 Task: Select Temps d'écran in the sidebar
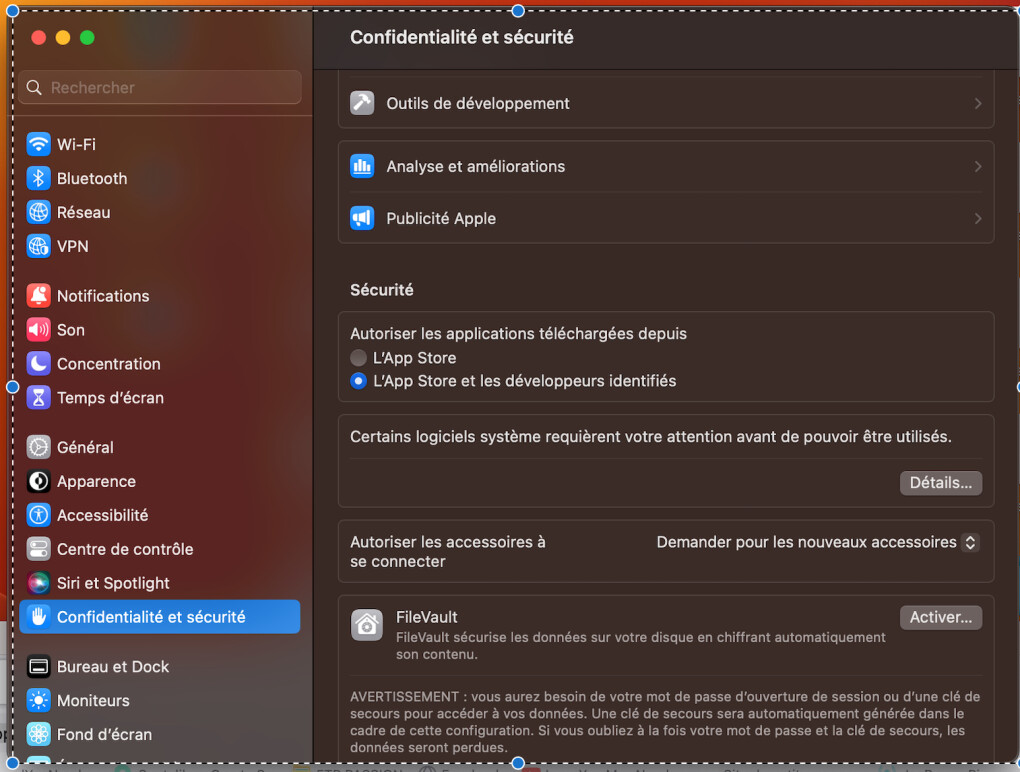[x=160, y=397]
